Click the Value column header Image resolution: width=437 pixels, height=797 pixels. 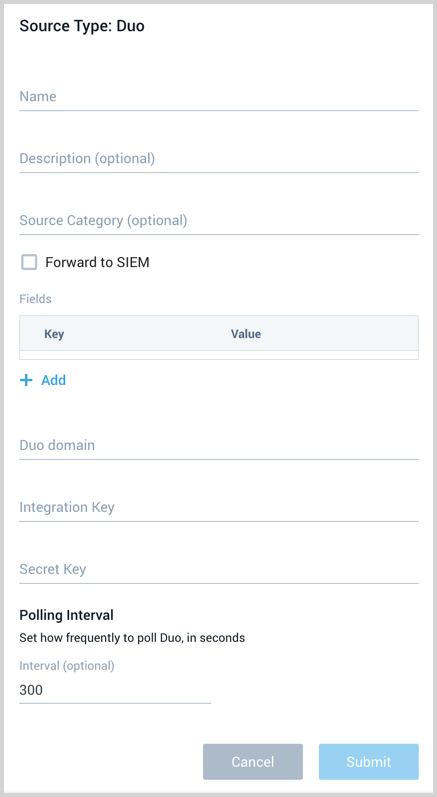click(246, 334)
